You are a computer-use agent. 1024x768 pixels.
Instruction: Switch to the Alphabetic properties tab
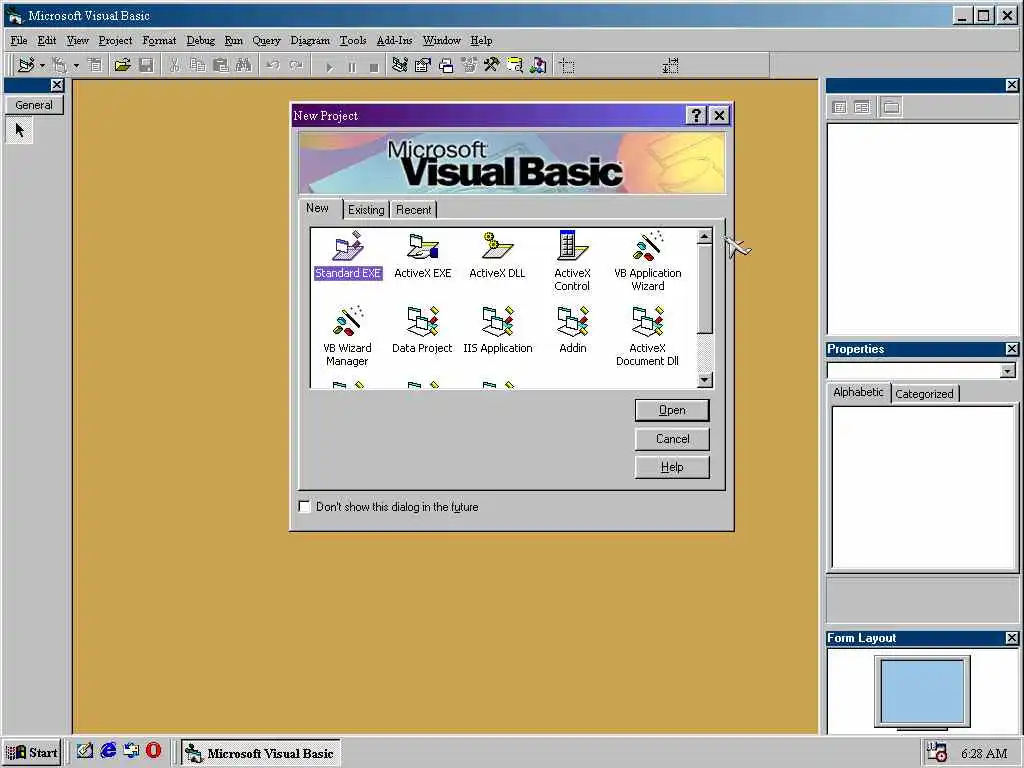(x=858, y=392)
